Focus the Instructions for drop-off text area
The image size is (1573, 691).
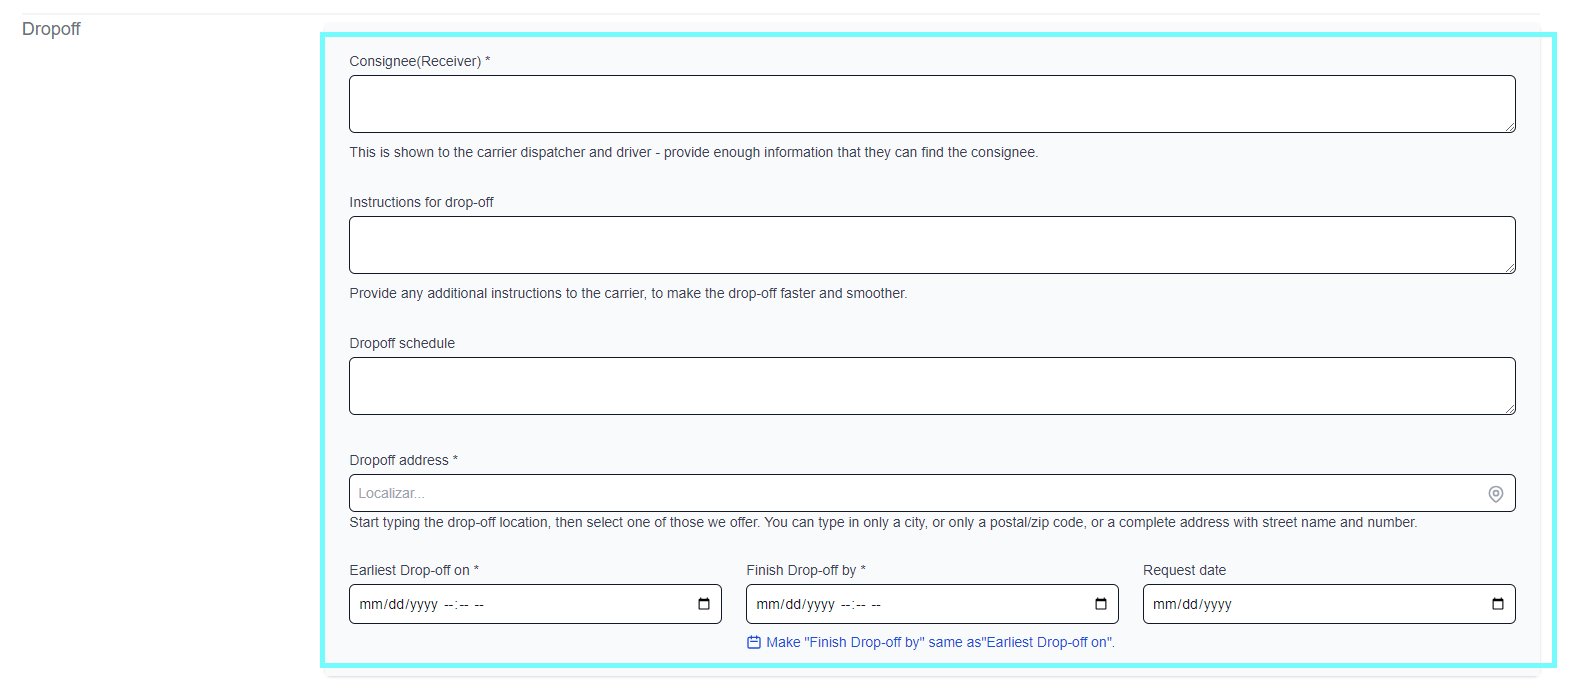coord(932,245)
